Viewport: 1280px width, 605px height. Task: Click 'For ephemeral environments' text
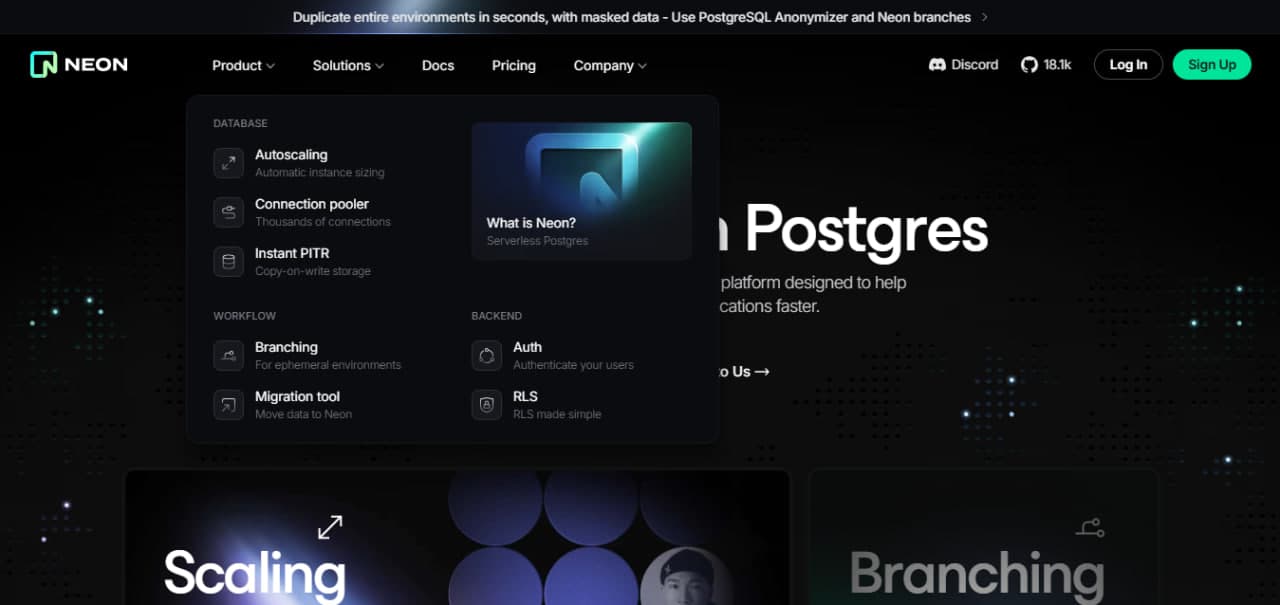[328, 365]
